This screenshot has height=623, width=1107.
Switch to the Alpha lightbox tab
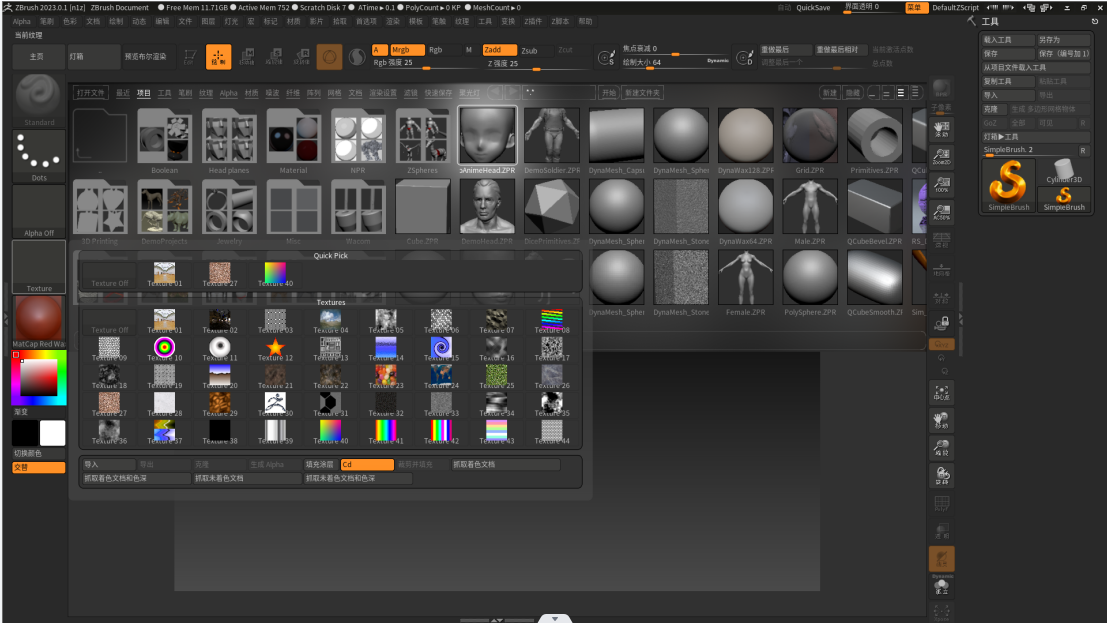tap(229, 93)
